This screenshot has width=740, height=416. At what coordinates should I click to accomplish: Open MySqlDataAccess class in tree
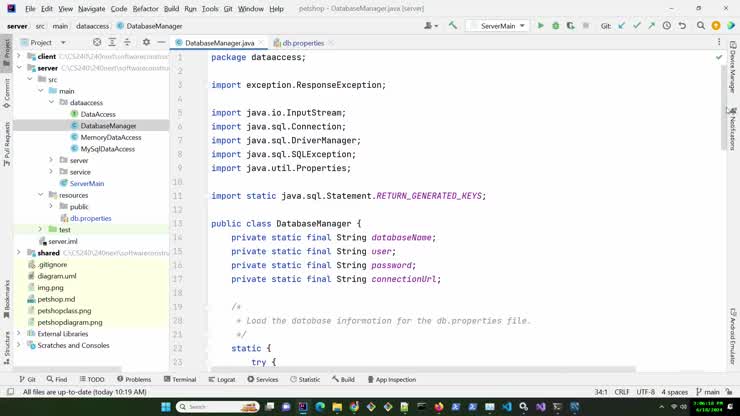108,149
